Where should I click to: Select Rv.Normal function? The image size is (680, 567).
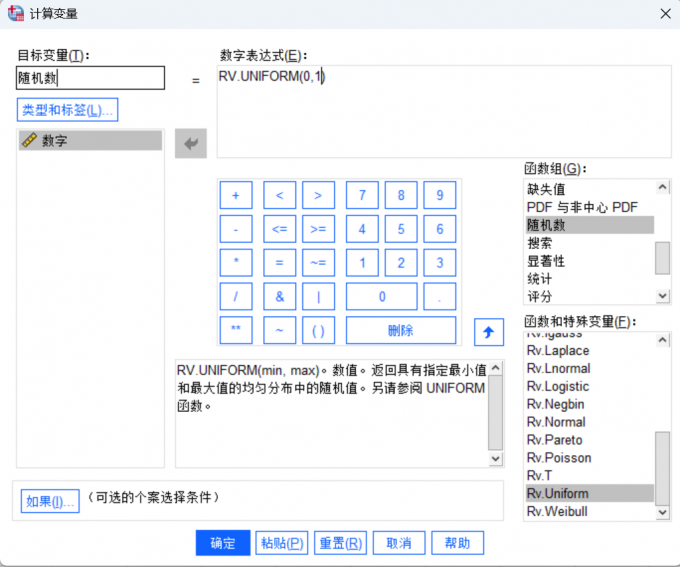(x=589, y=422)
